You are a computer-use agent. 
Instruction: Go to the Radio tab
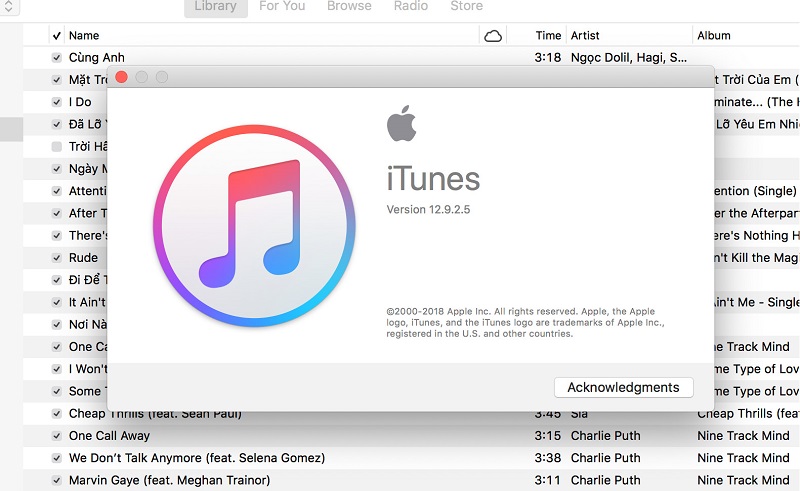coord(411,6)
